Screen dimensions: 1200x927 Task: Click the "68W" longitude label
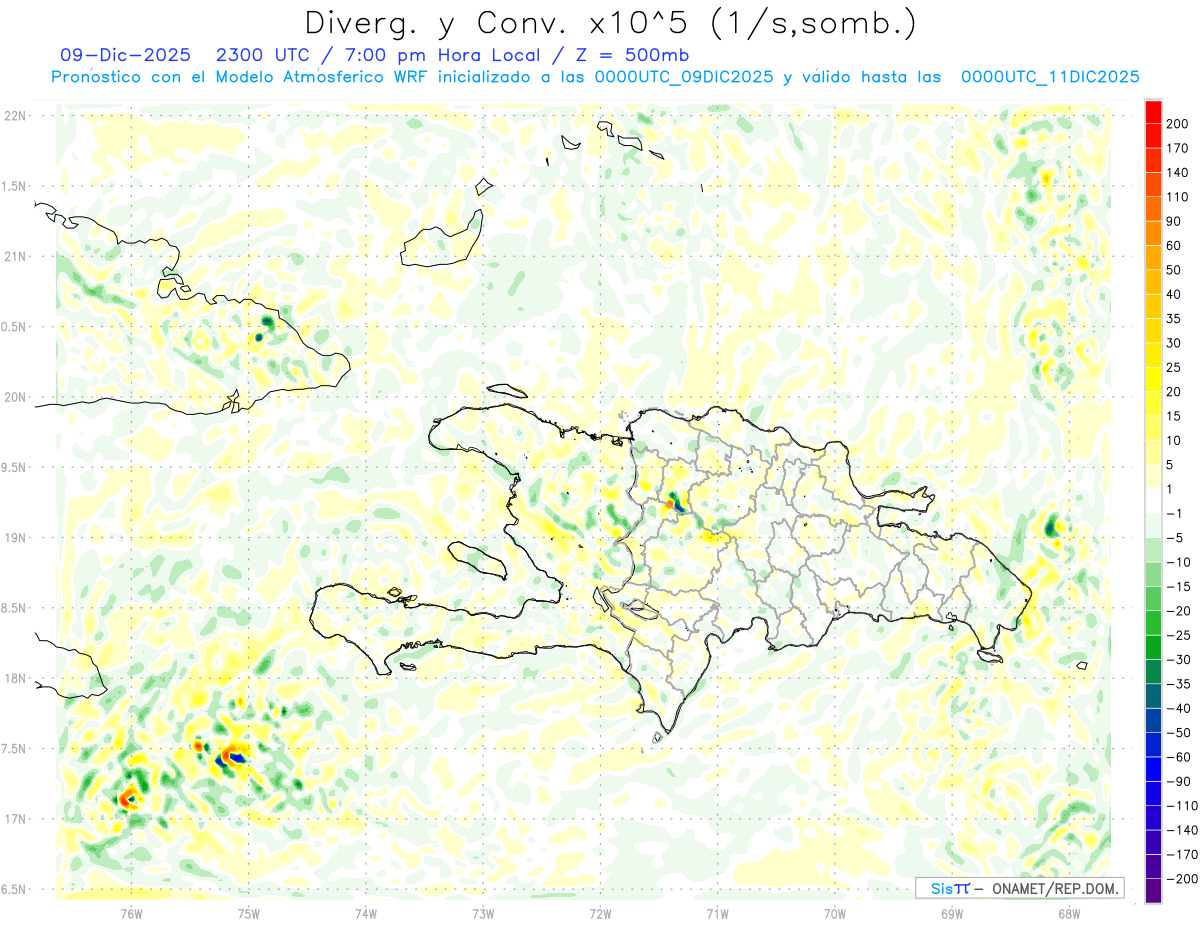point(1069,913)
